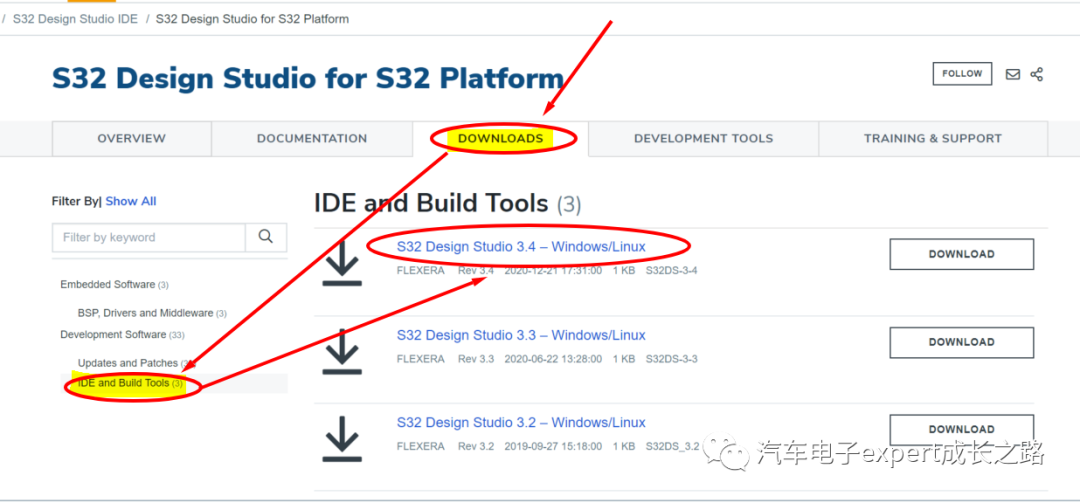Open S32 Design Studio 3.2 – Windows/Linux link
The height and width of the screenshot is (503, 1080).
pyautogui.click(x=521, y=422)
